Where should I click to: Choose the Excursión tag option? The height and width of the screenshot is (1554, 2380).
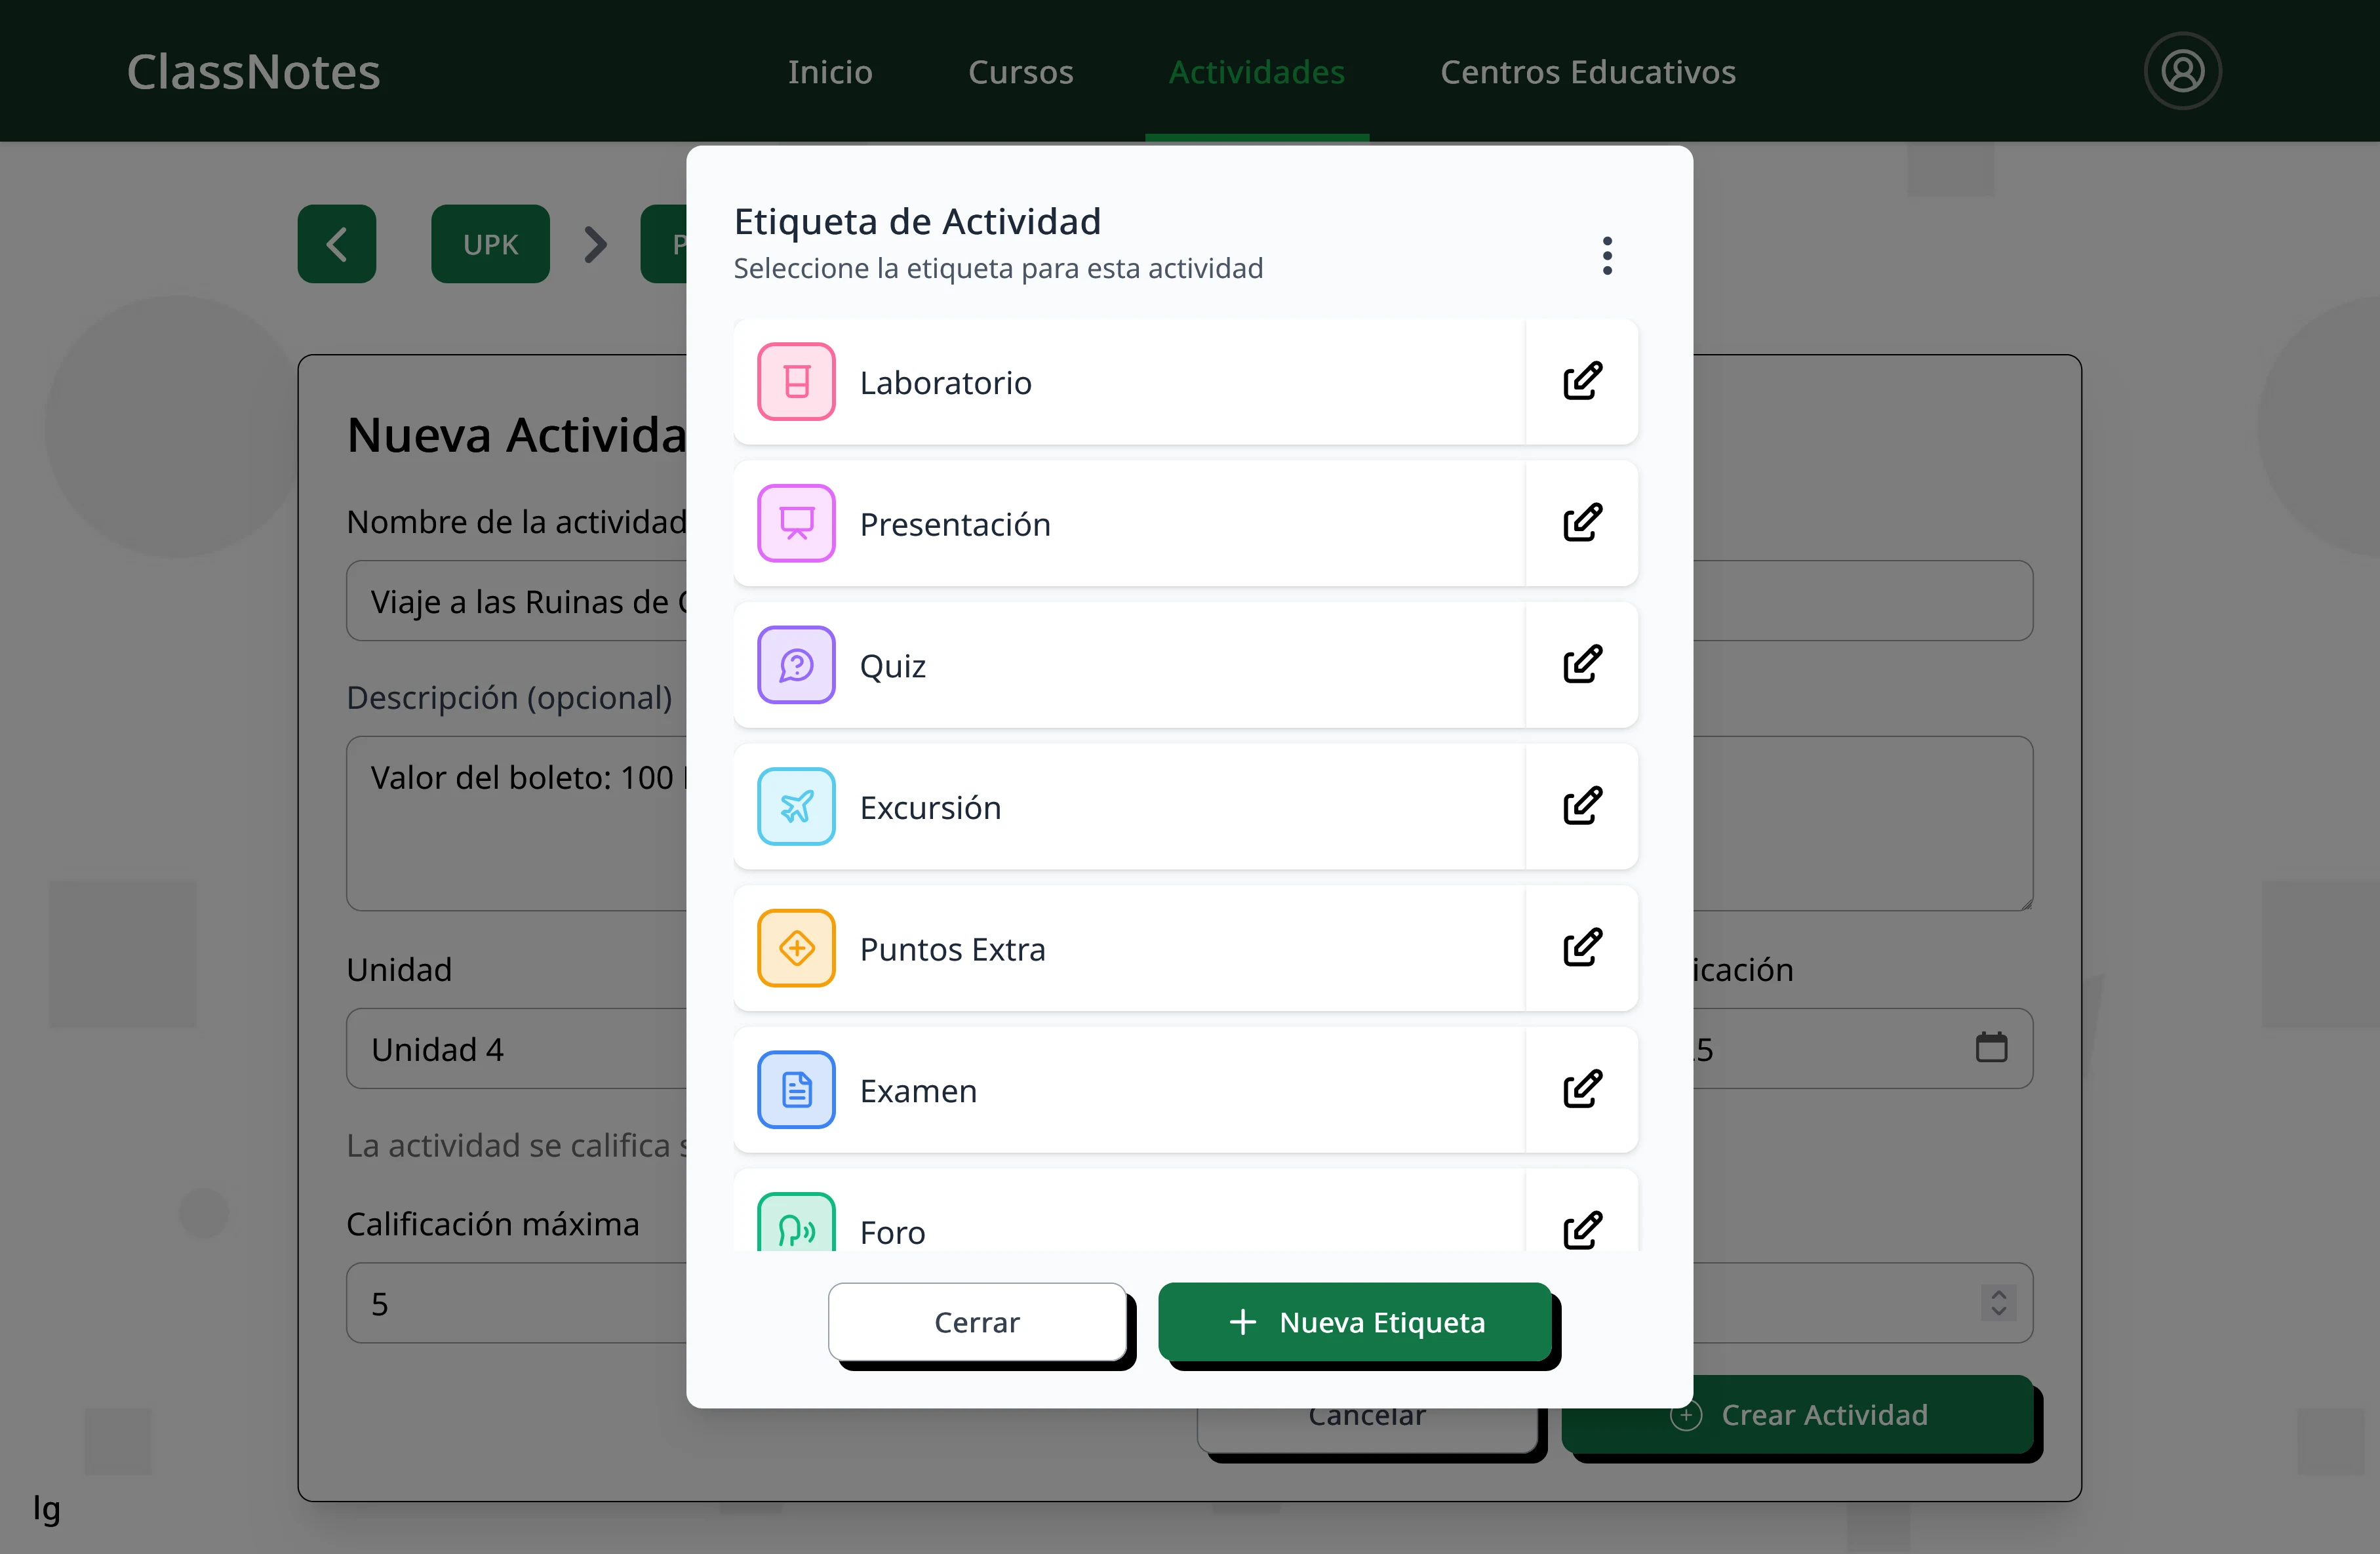coord(1127,807)
